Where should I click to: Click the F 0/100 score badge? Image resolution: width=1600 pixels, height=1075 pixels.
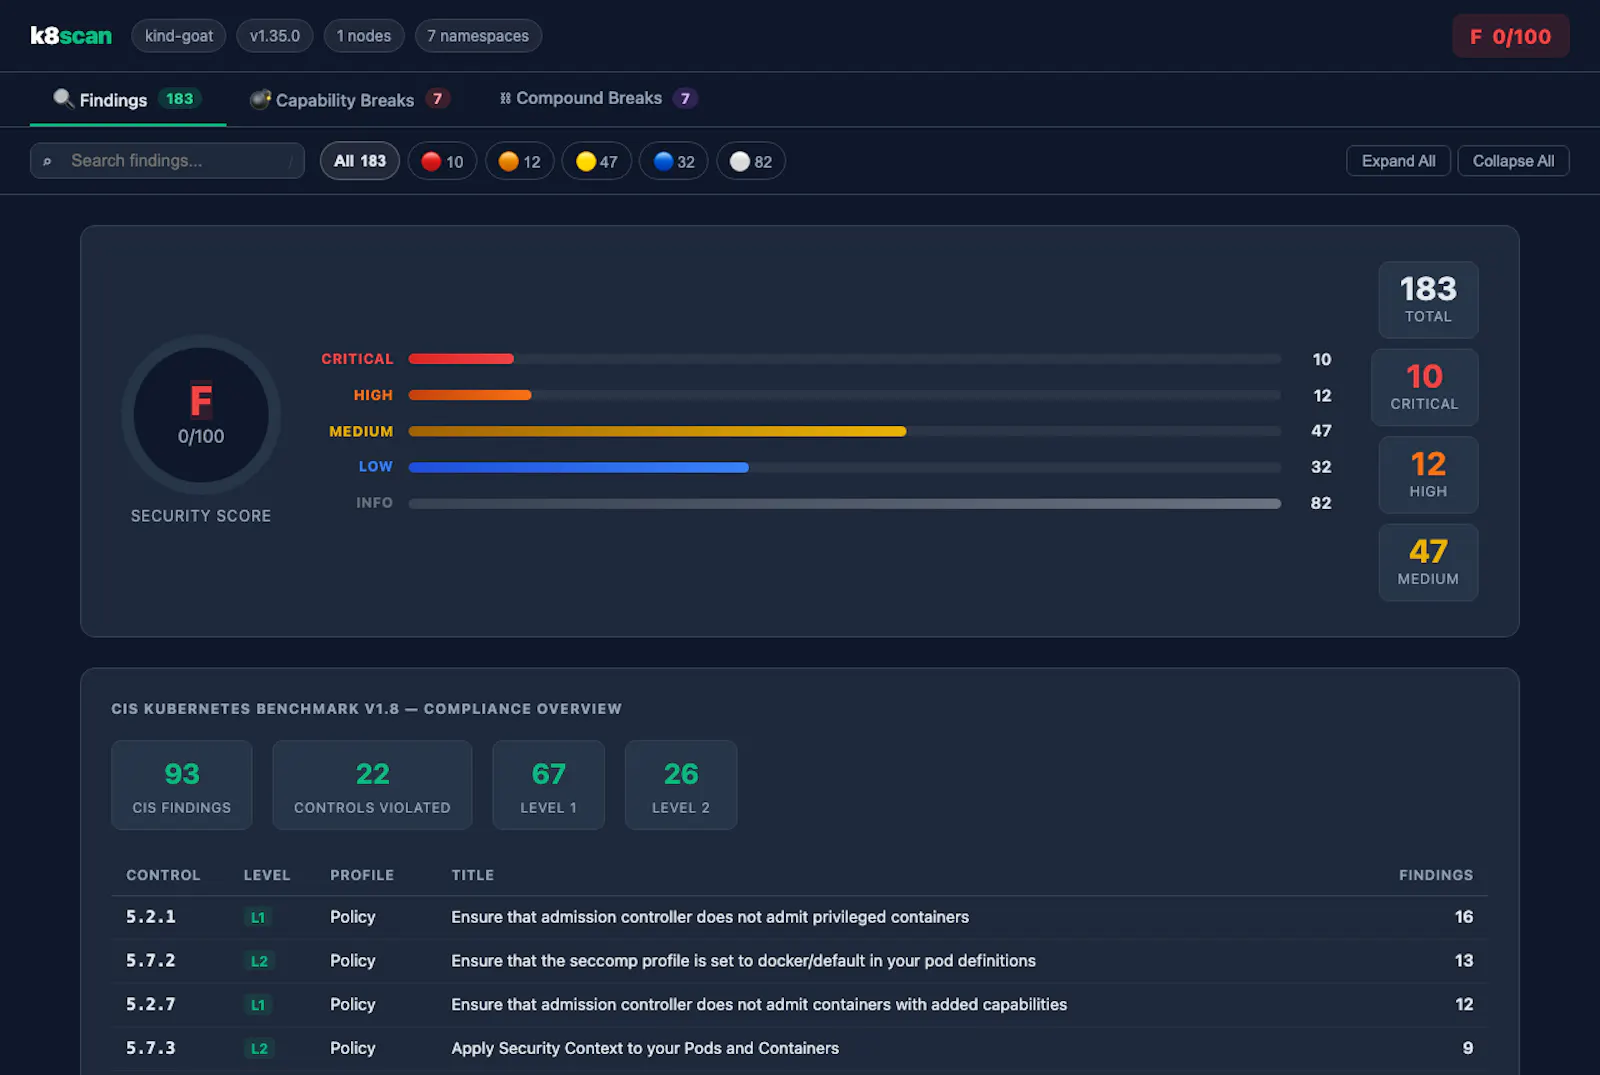pos(1511,36)
